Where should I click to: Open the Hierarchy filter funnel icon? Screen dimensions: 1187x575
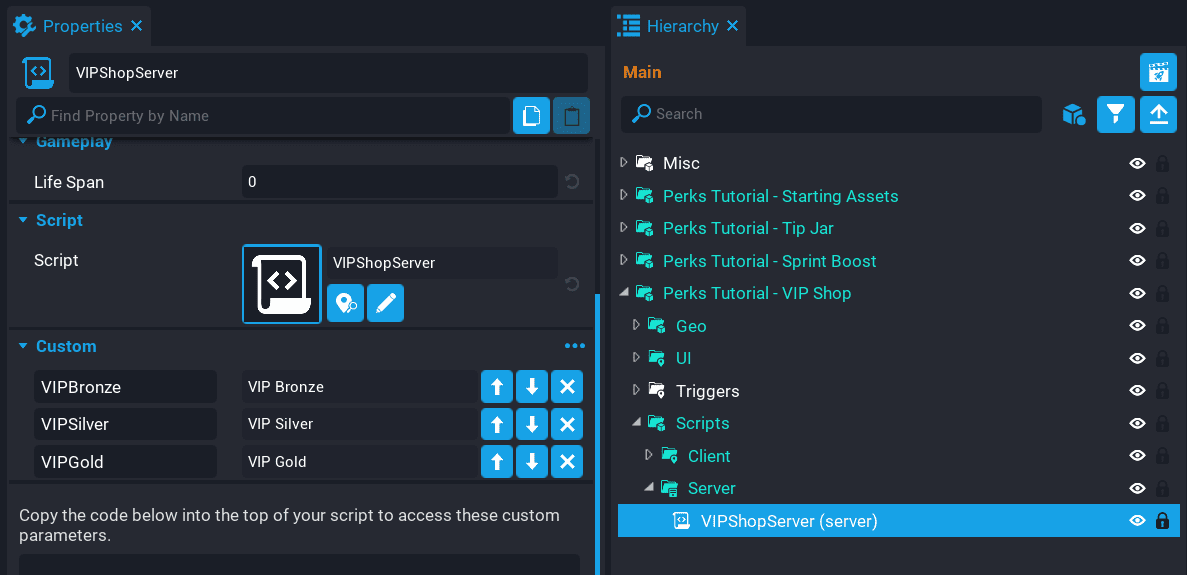tap(1115, 114)
